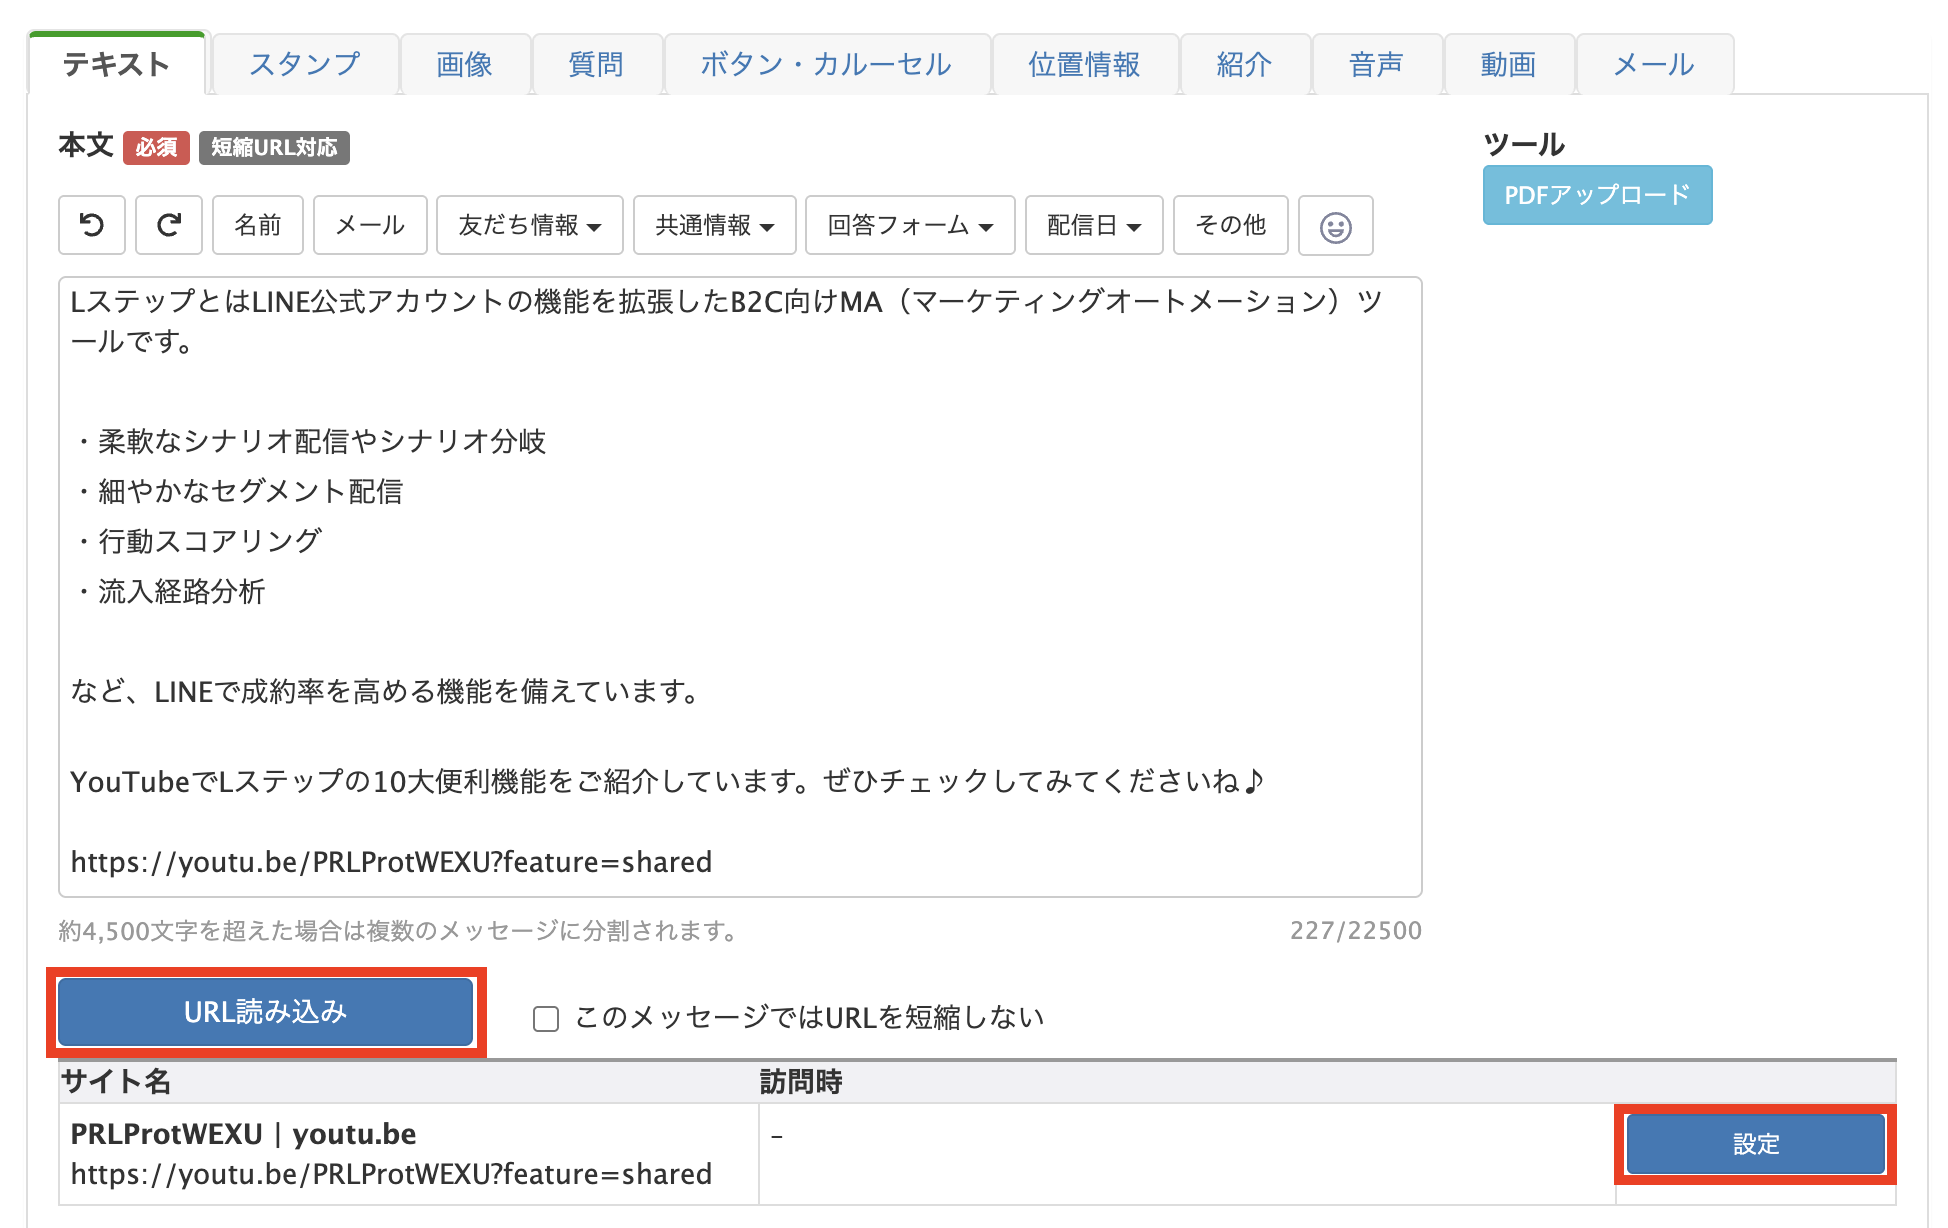Image resolution: width=1948 pixels, height=1228 pixels.
Task: Expand the 友だち情報 dropdown
Action: 529,225
